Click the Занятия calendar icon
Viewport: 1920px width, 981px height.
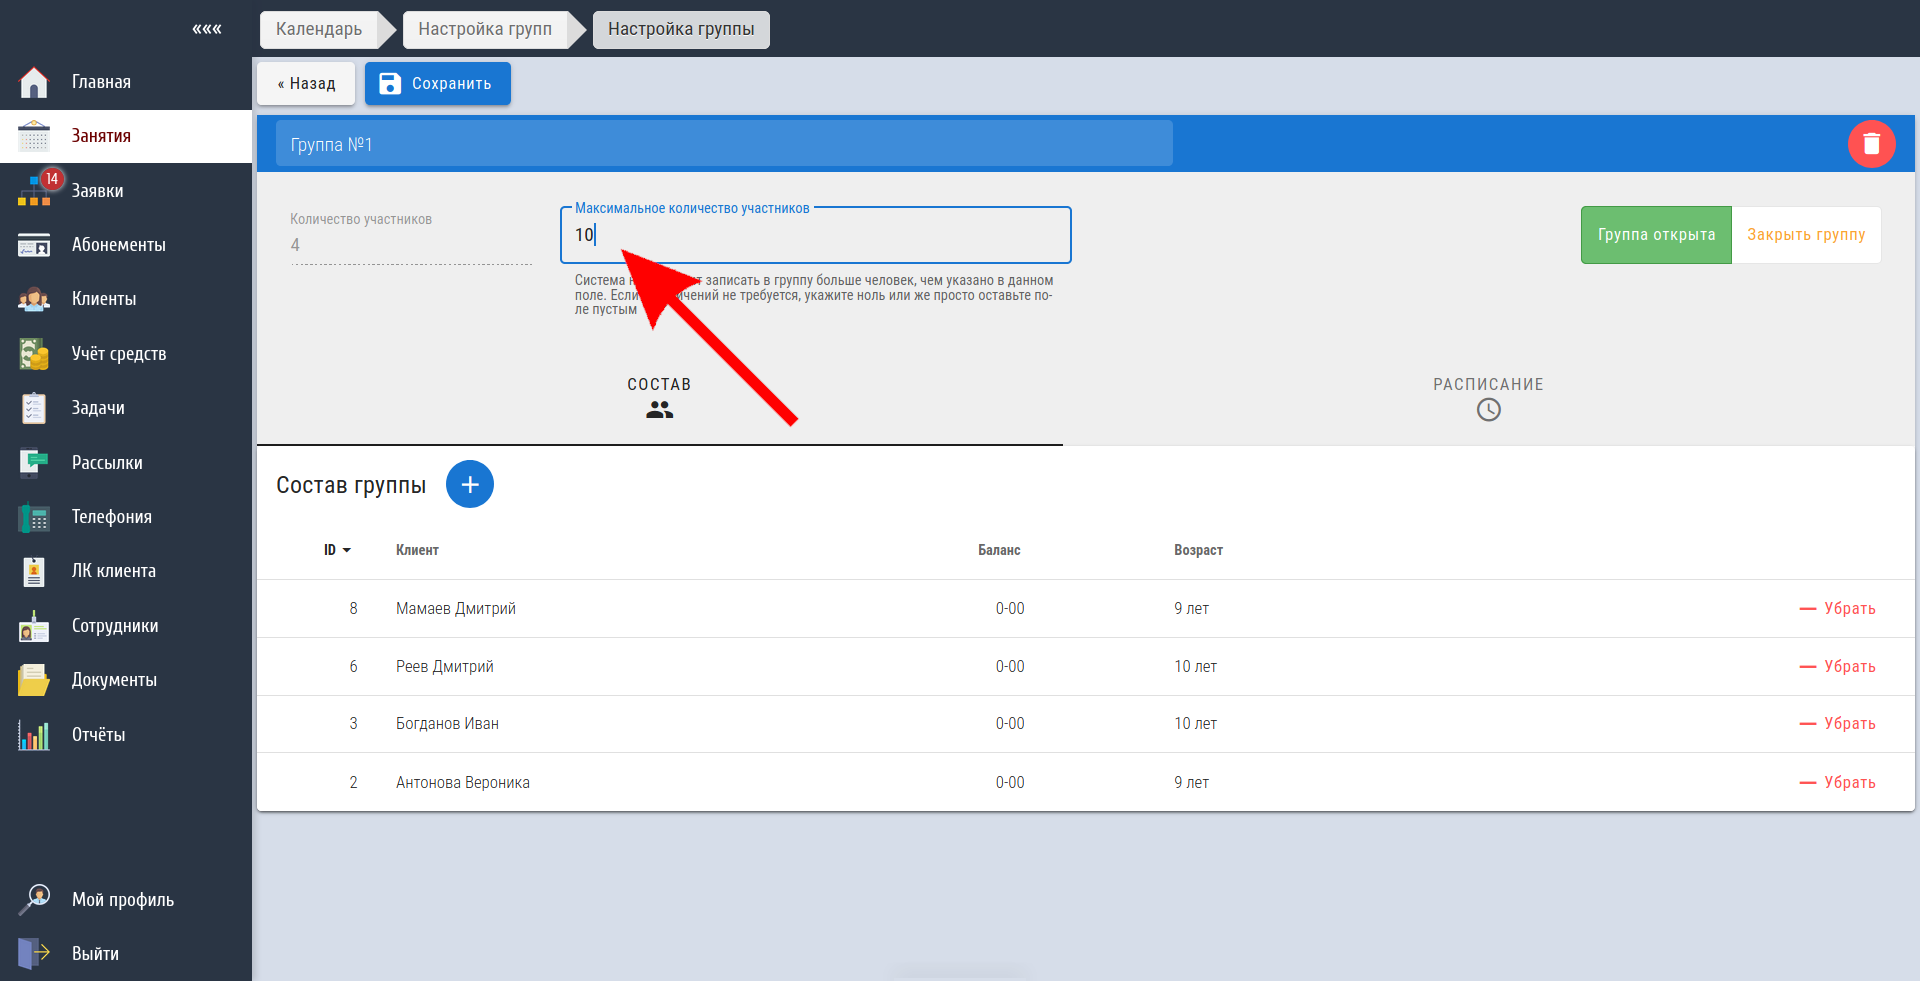[34, 136]
